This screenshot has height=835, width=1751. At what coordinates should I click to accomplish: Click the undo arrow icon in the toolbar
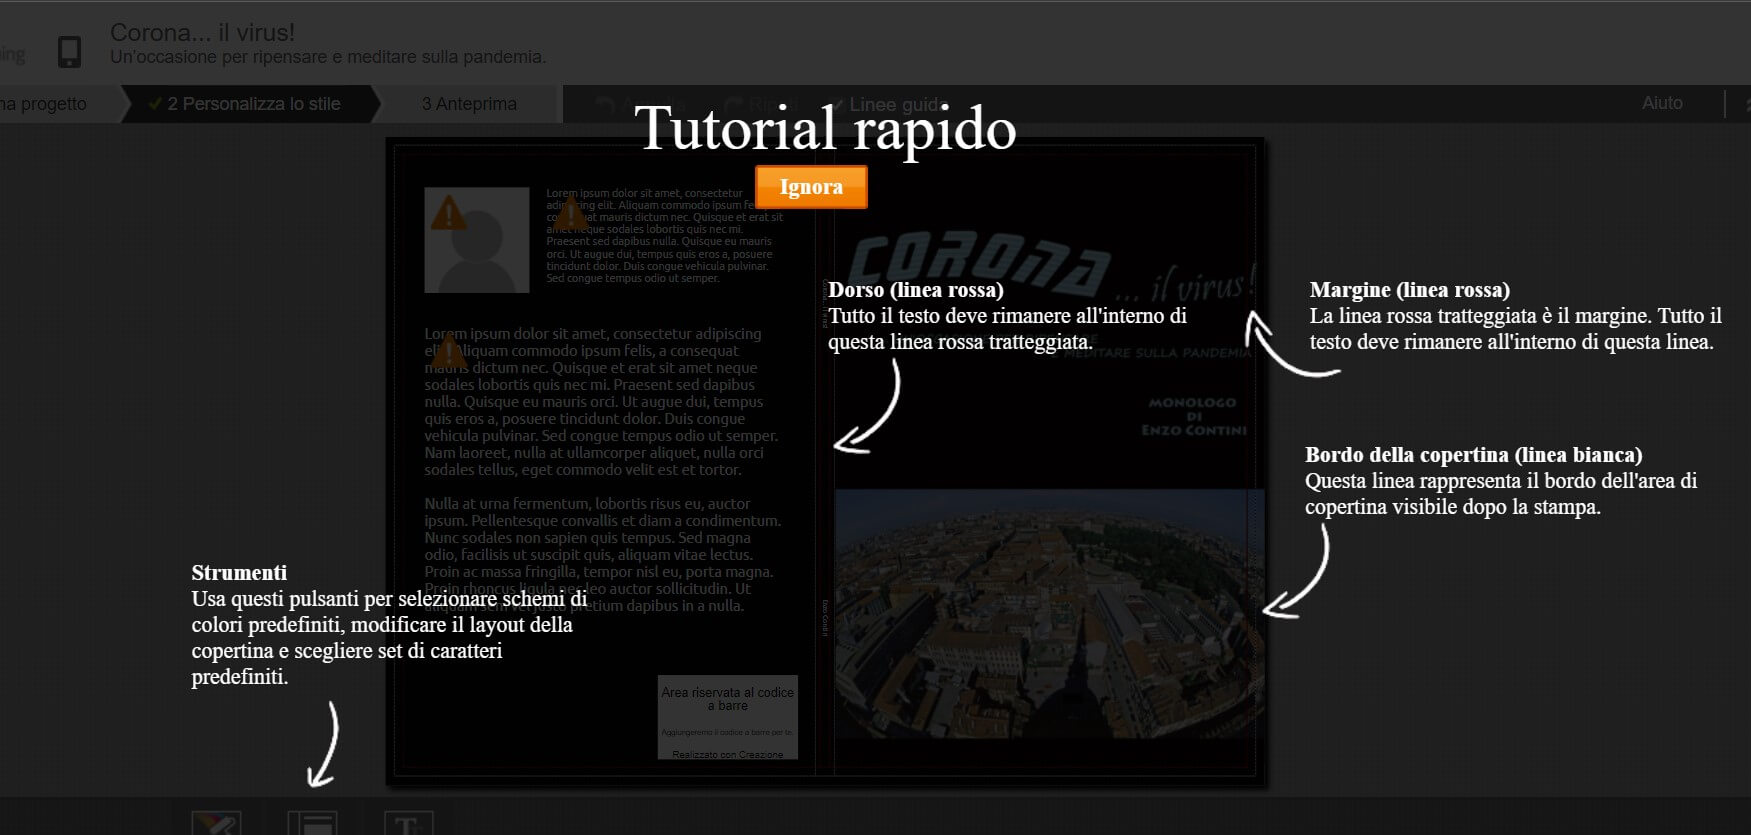pyautogui.click(x=604, y=104)
